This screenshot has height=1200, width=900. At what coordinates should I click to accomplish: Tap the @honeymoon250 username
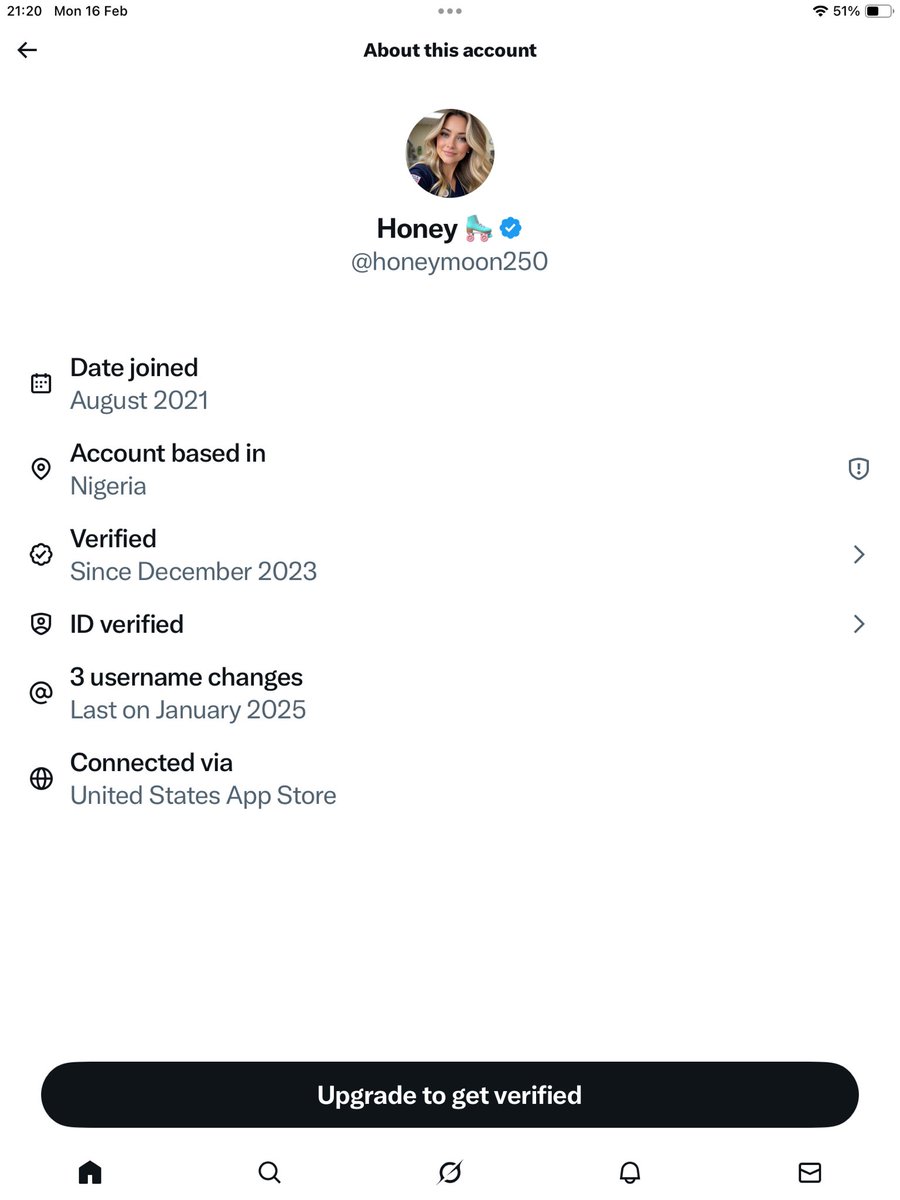(x=450, y=262)
